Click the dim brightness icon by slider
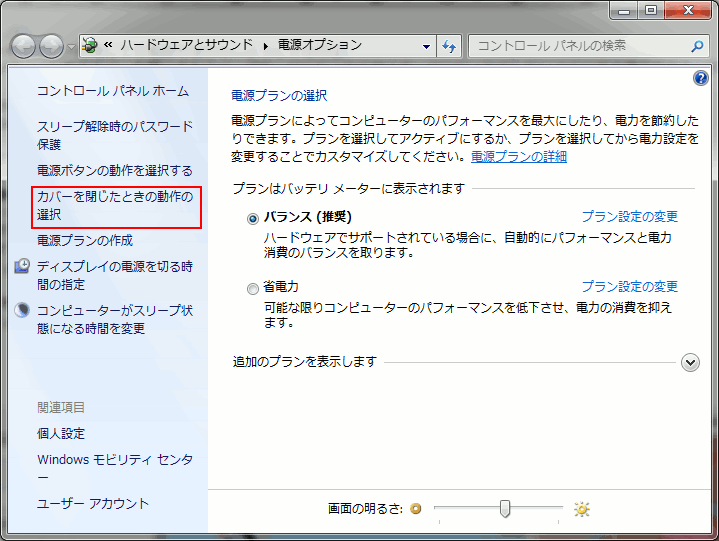 [416, 509]
